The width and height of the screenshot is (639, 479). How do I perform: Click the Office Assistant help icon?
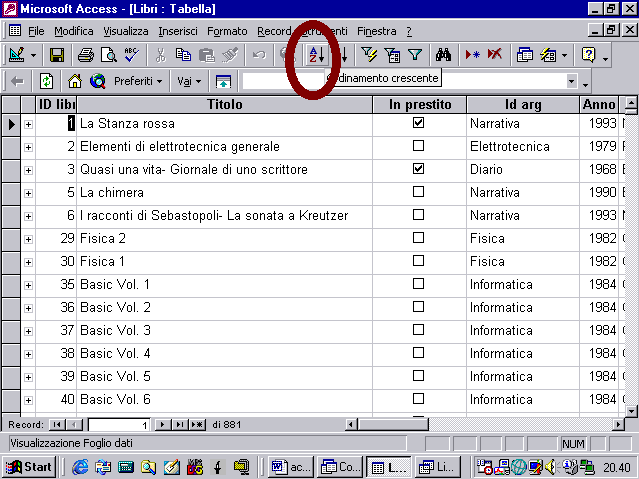coord(588,55)
